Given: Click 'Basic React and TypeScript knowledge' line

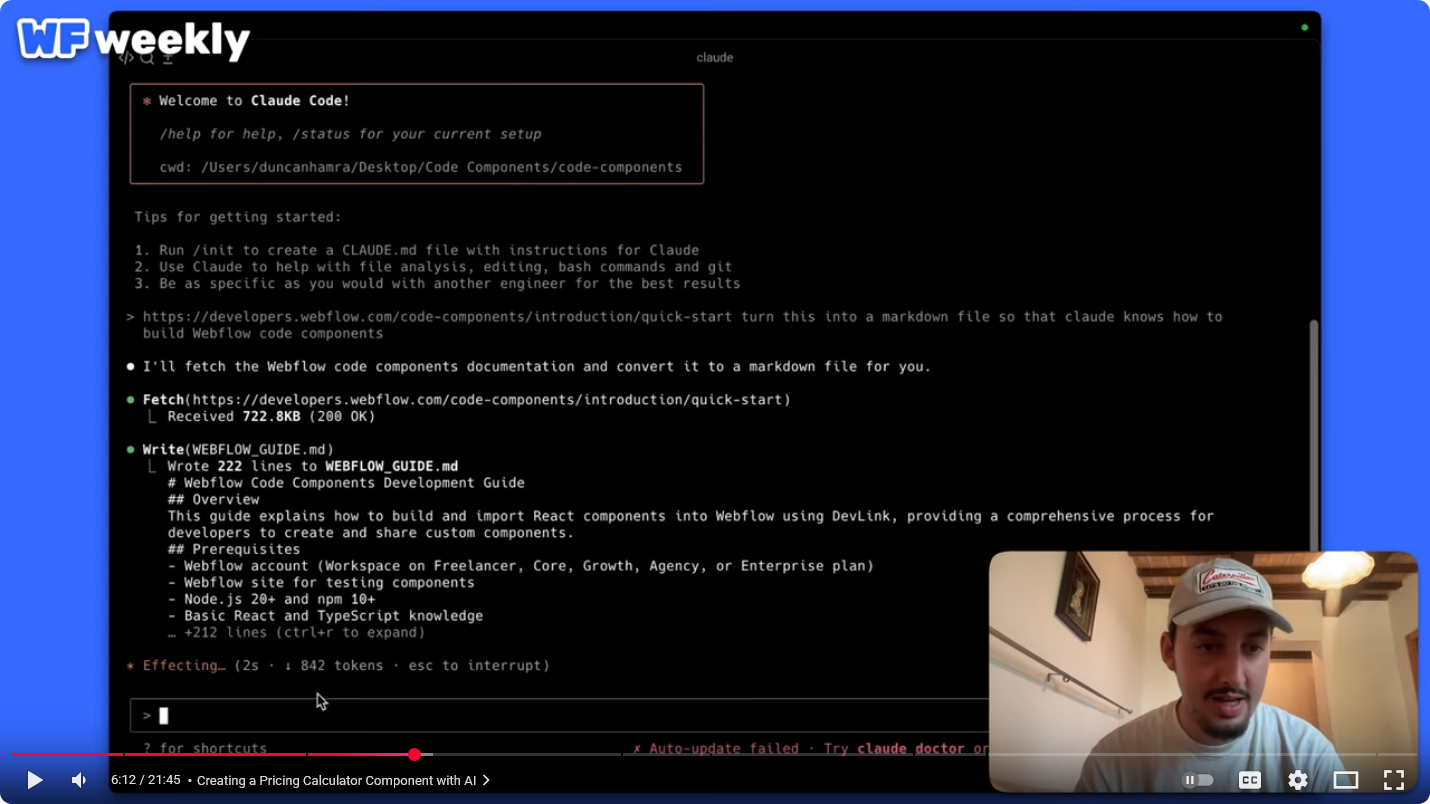Looking at the screenshot, I should click(325, 616).
